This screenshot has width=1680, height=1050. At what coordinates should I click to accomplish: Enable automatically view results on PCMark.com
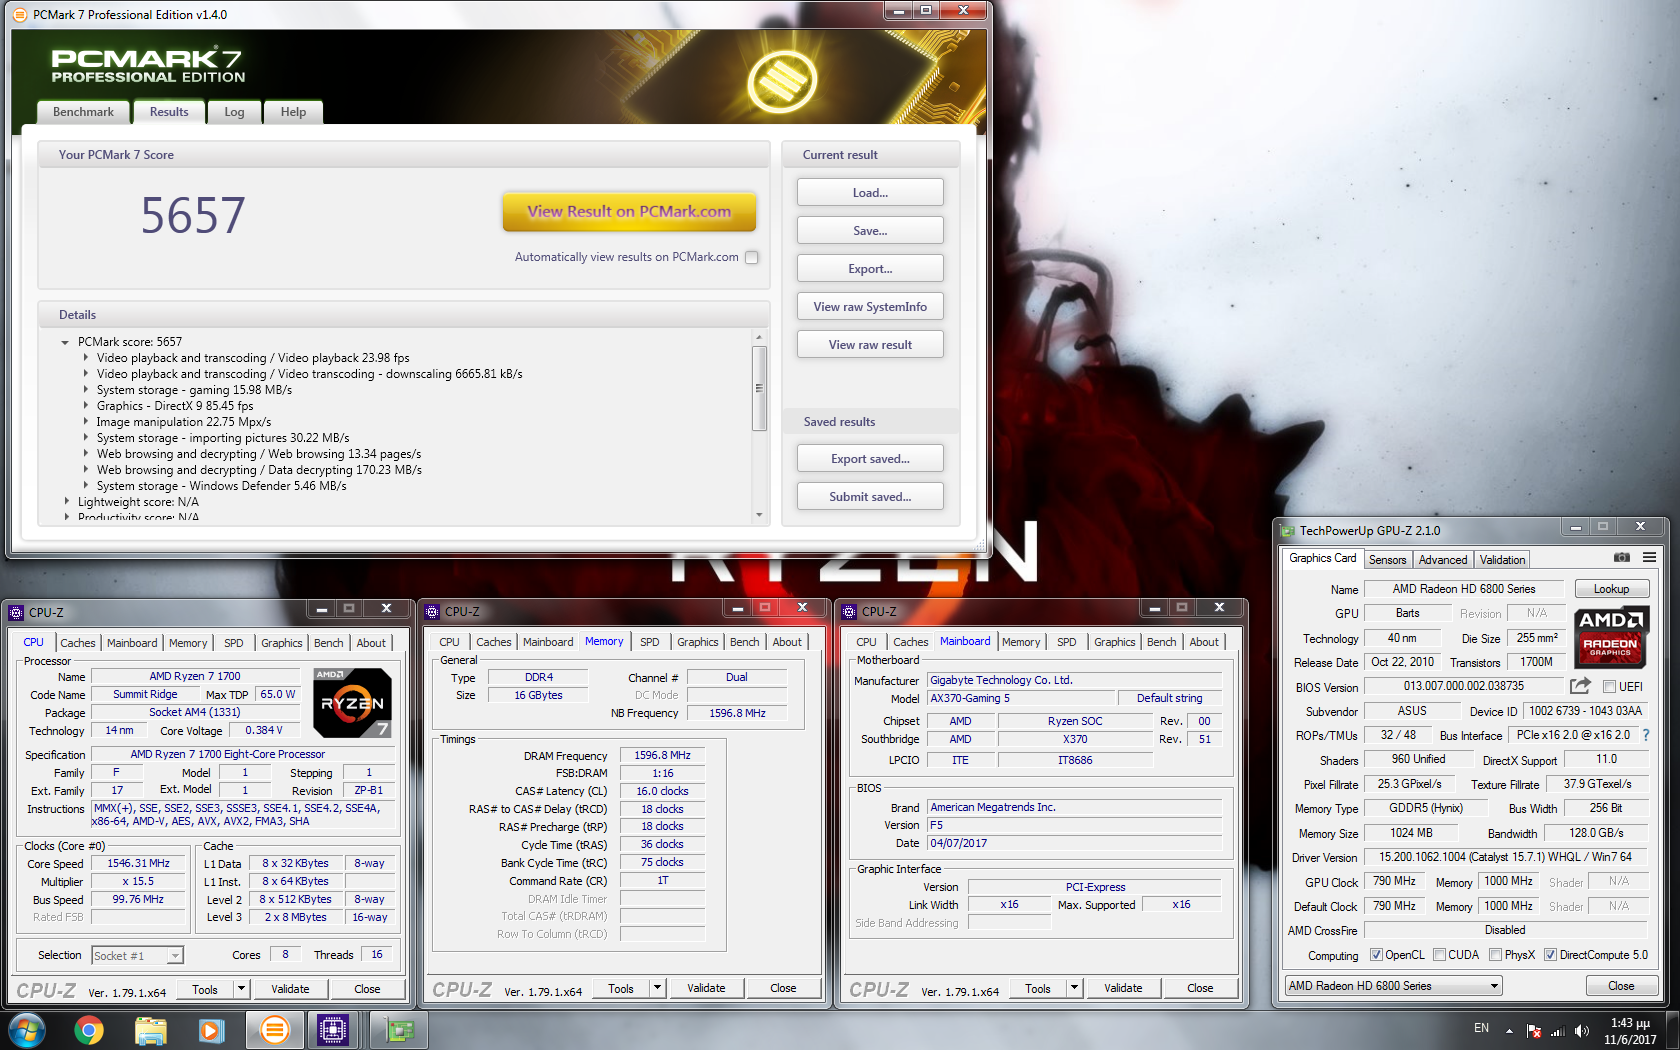coord(752,257)
